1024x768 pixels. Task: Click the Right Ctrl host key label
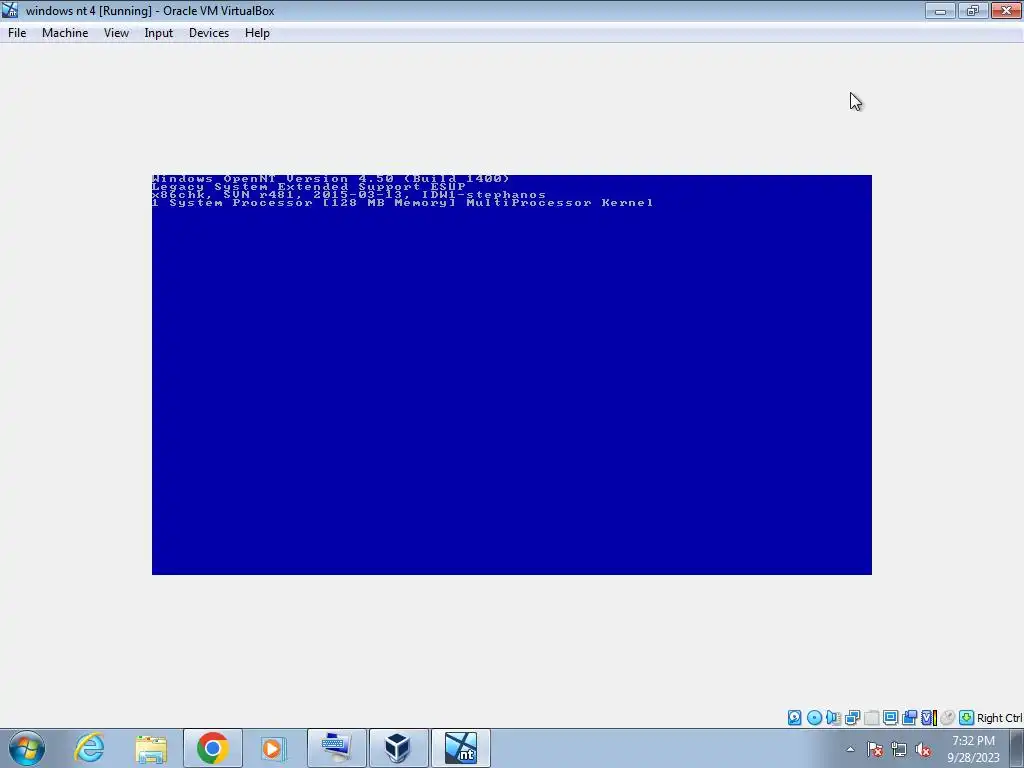[1000, 718]
